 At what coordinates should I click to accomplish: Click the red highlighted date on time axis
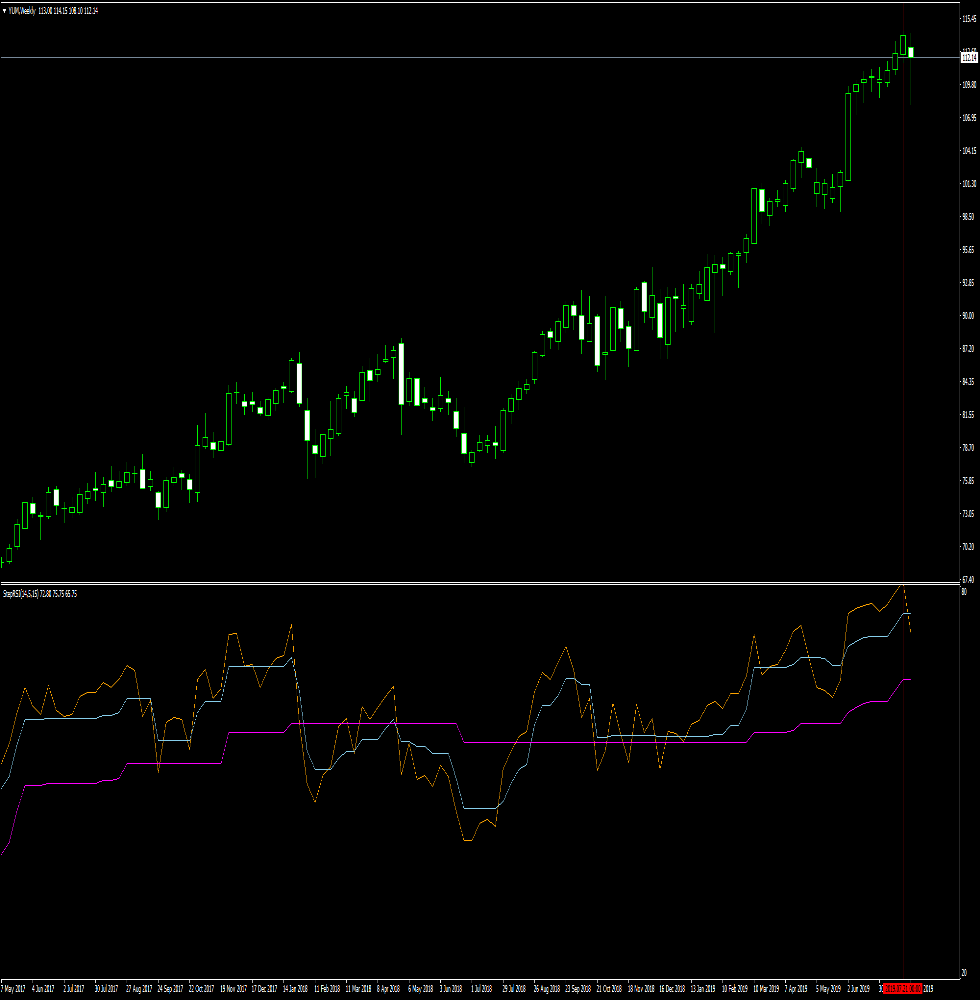tap(903, 986)
